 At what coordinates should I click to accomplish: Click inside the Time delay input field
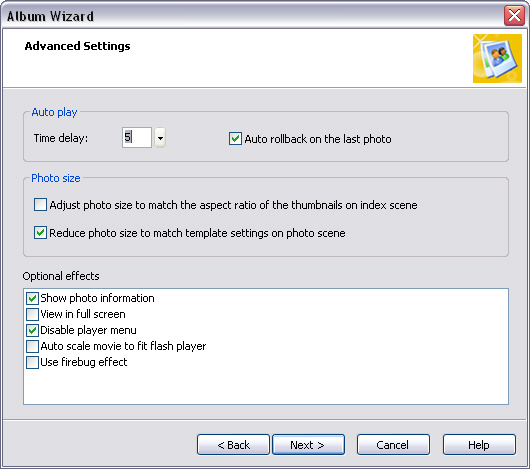point(137,138)
